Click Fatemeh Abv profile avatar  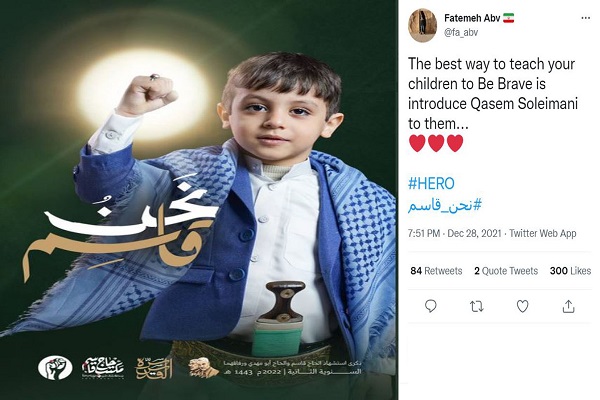point(422,25)
